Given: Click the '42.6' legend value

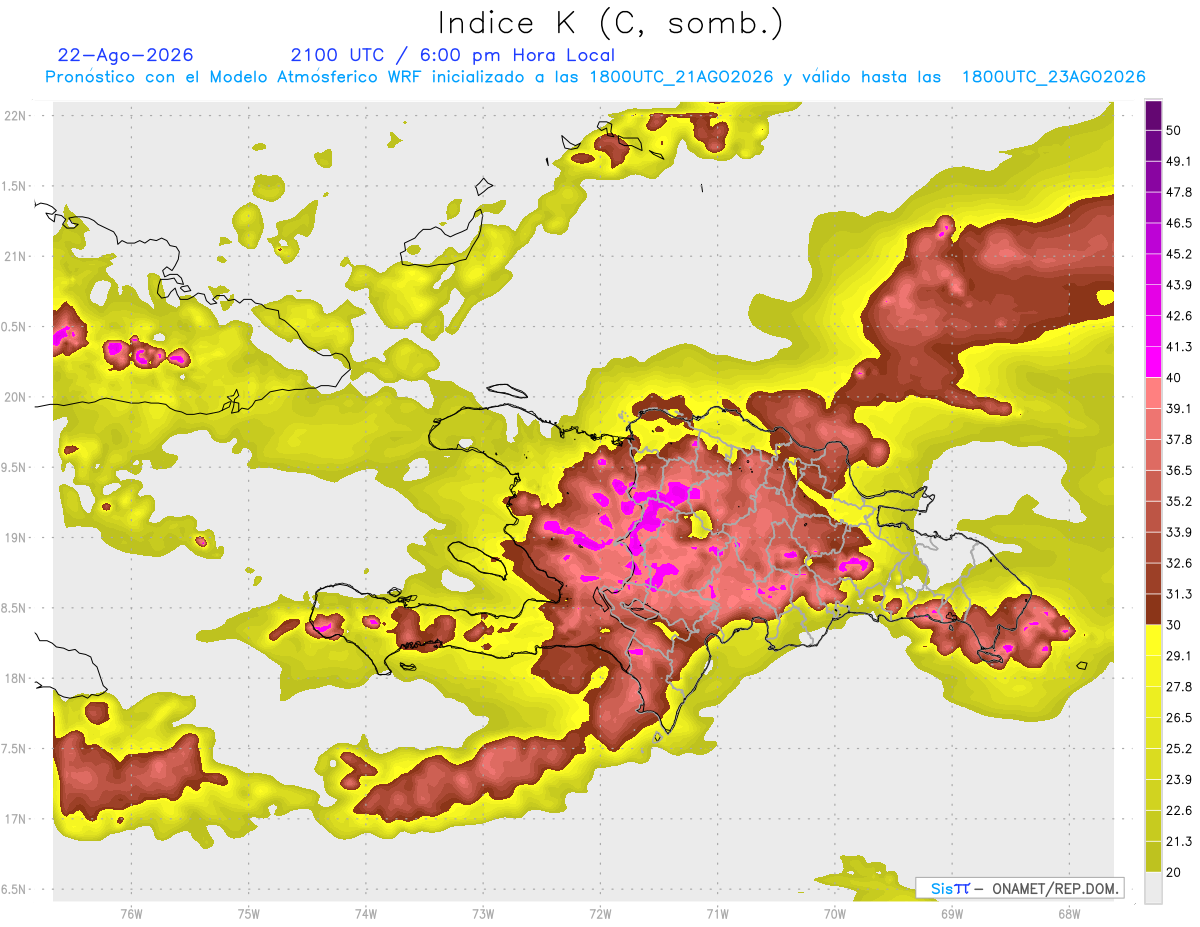Looking at the screenshot, I should 1179,316.
